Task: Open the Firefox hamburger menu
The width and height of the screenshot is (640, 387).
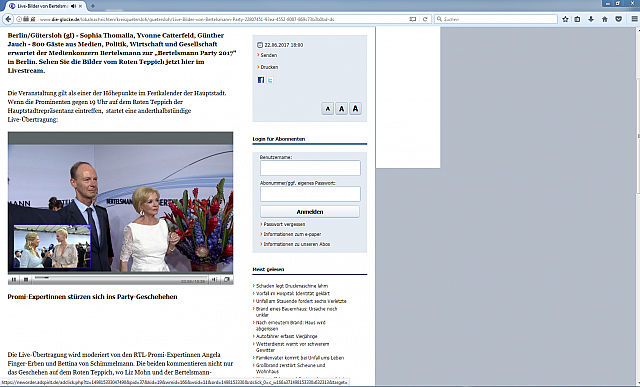Action: pos(634,19)
